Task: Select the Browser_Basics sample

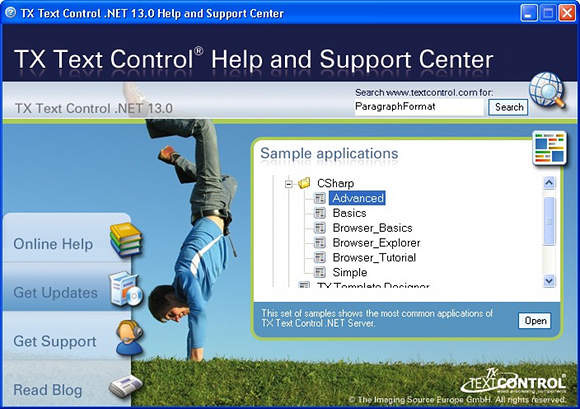Action: point(372,227)
